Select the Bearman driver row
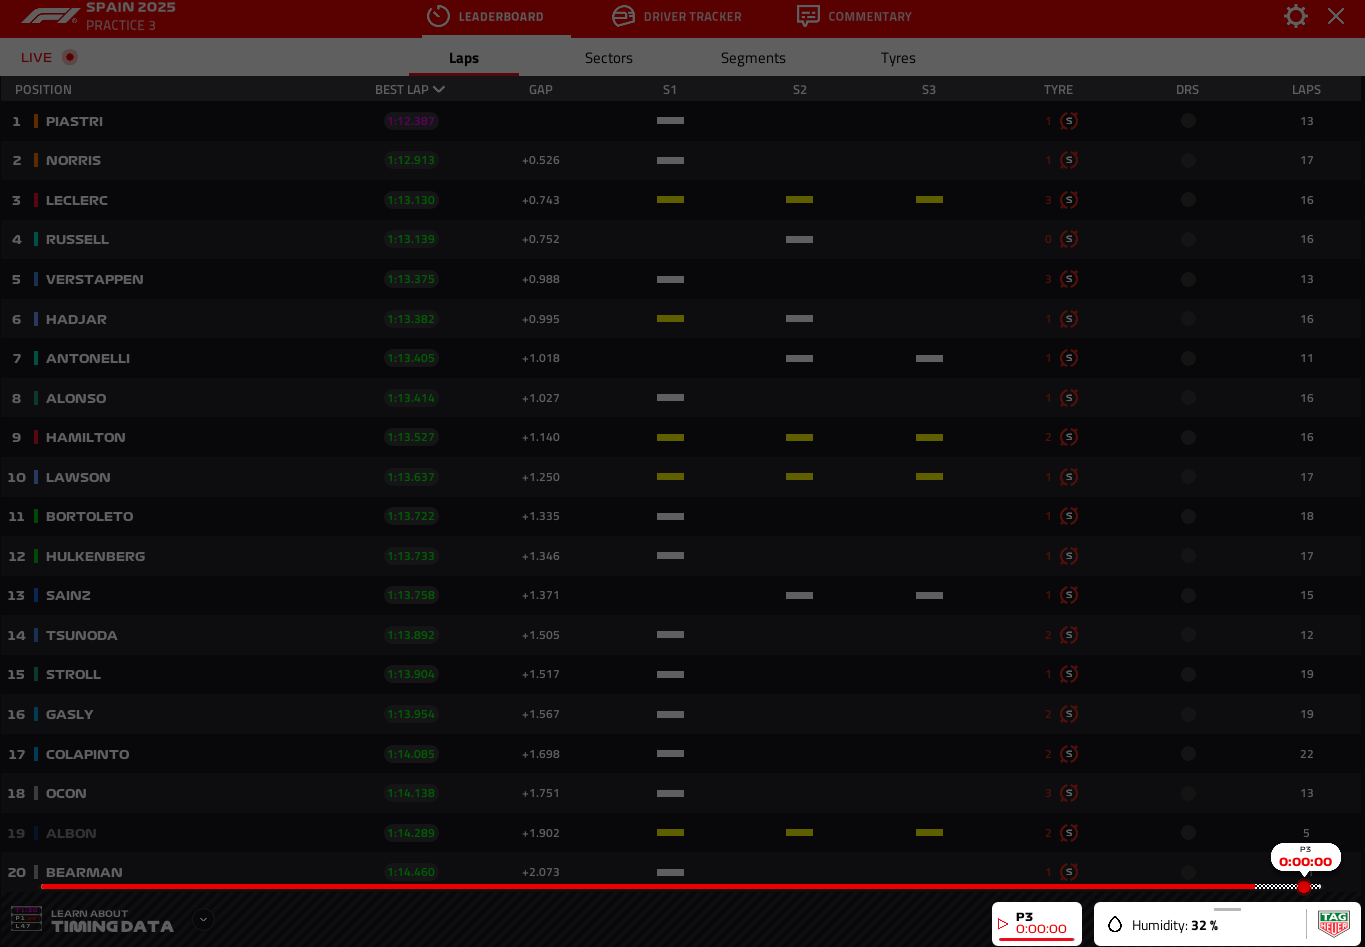 pyautogui.click(x=682, y=872)
